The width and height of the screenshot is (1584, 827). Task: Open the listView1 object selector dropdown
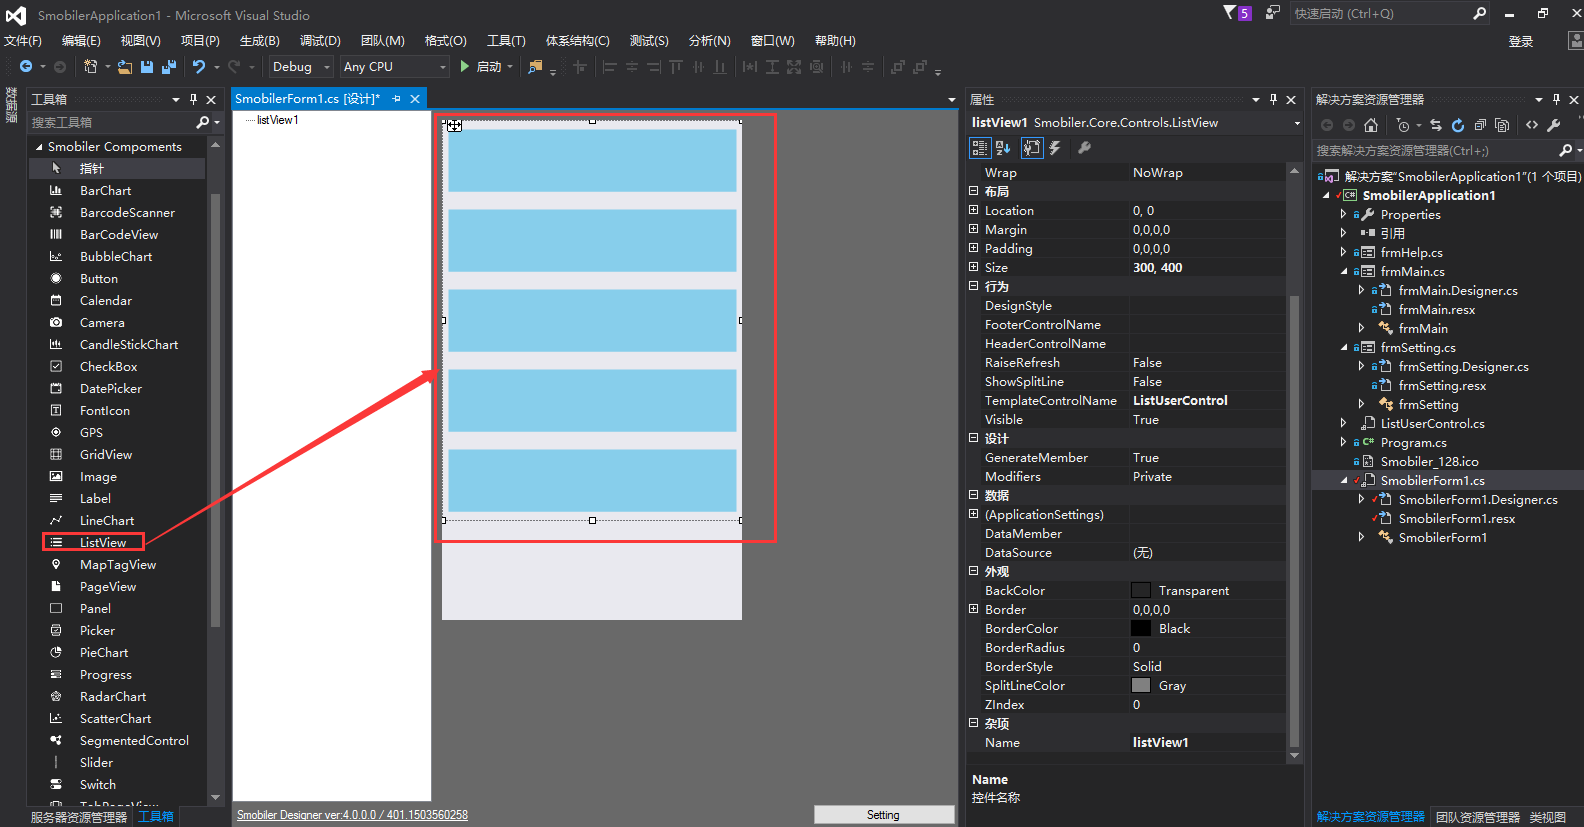click(x=1297, y=123)
